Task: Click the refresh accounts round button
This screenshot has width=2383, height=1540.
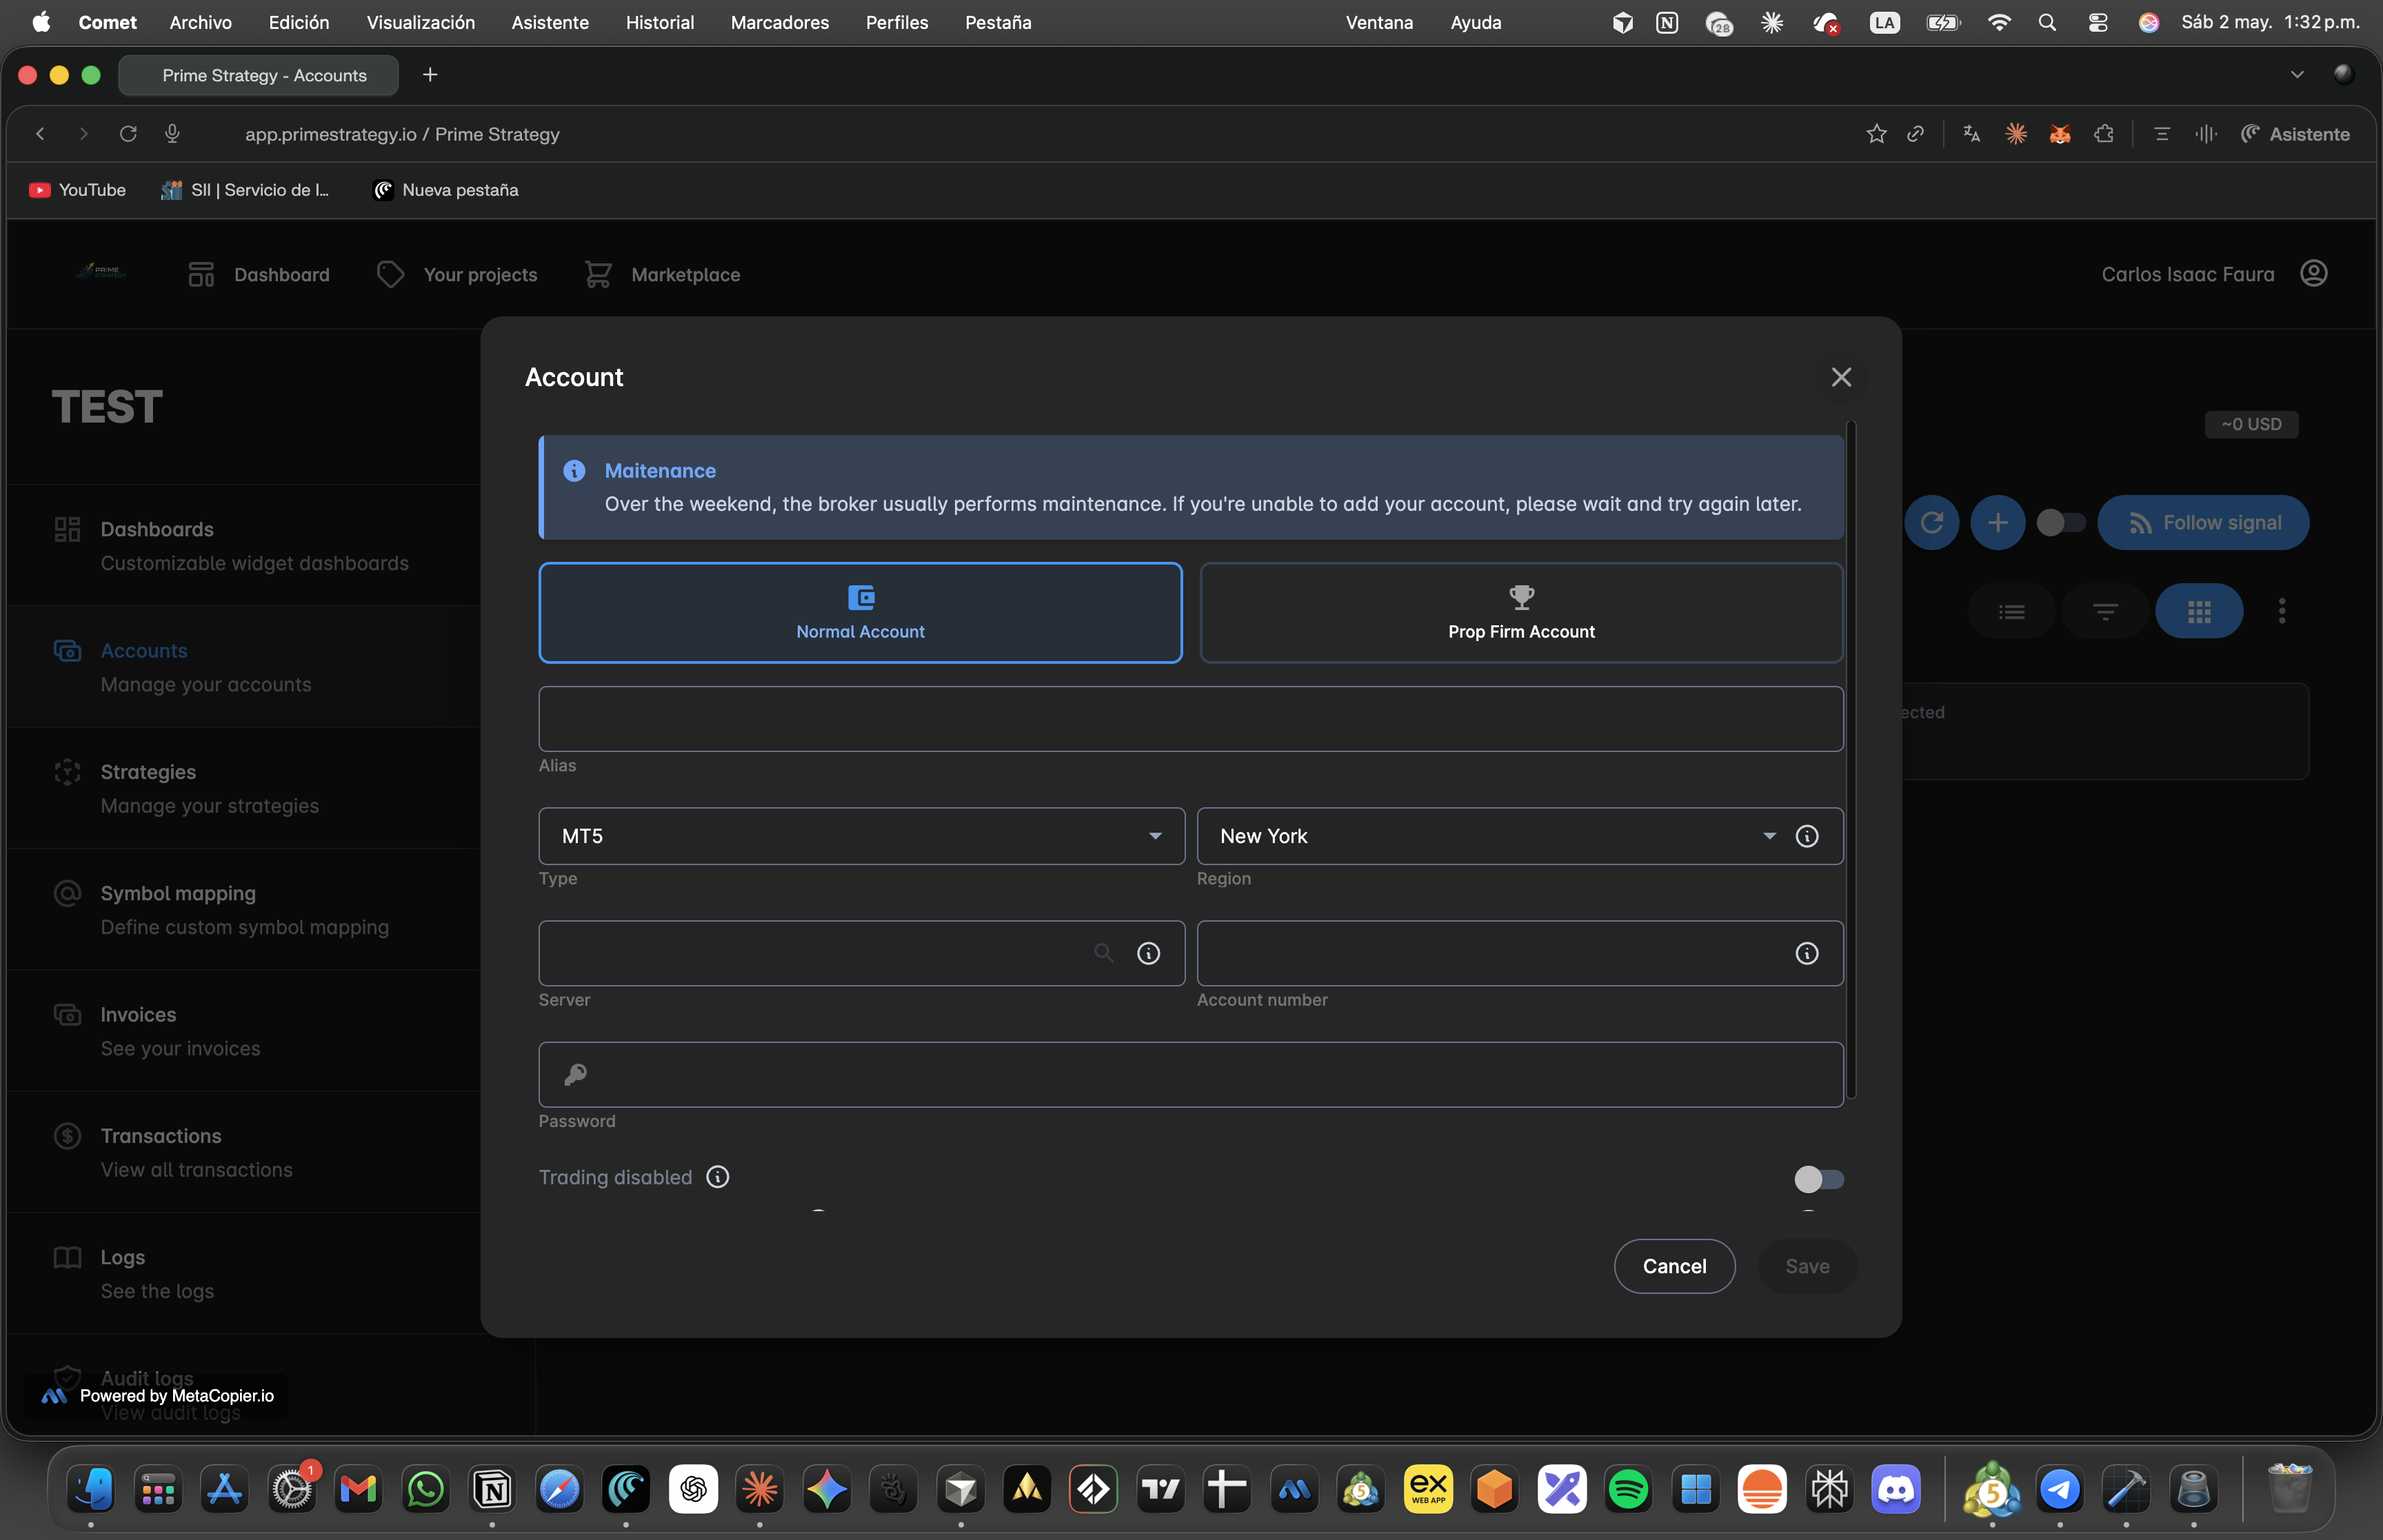Action: 1931,522
